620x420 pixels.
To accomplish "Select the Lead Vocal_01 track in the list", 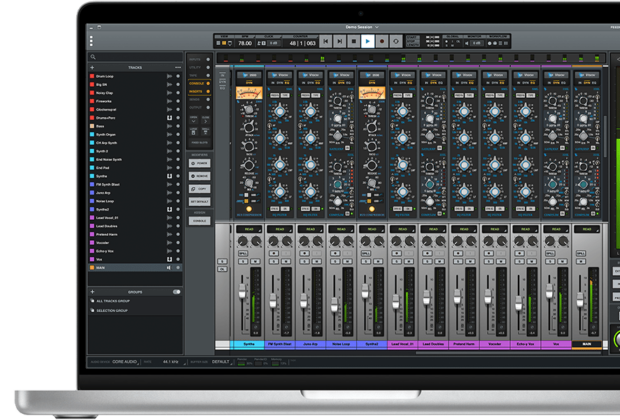I will coord(134,218).
